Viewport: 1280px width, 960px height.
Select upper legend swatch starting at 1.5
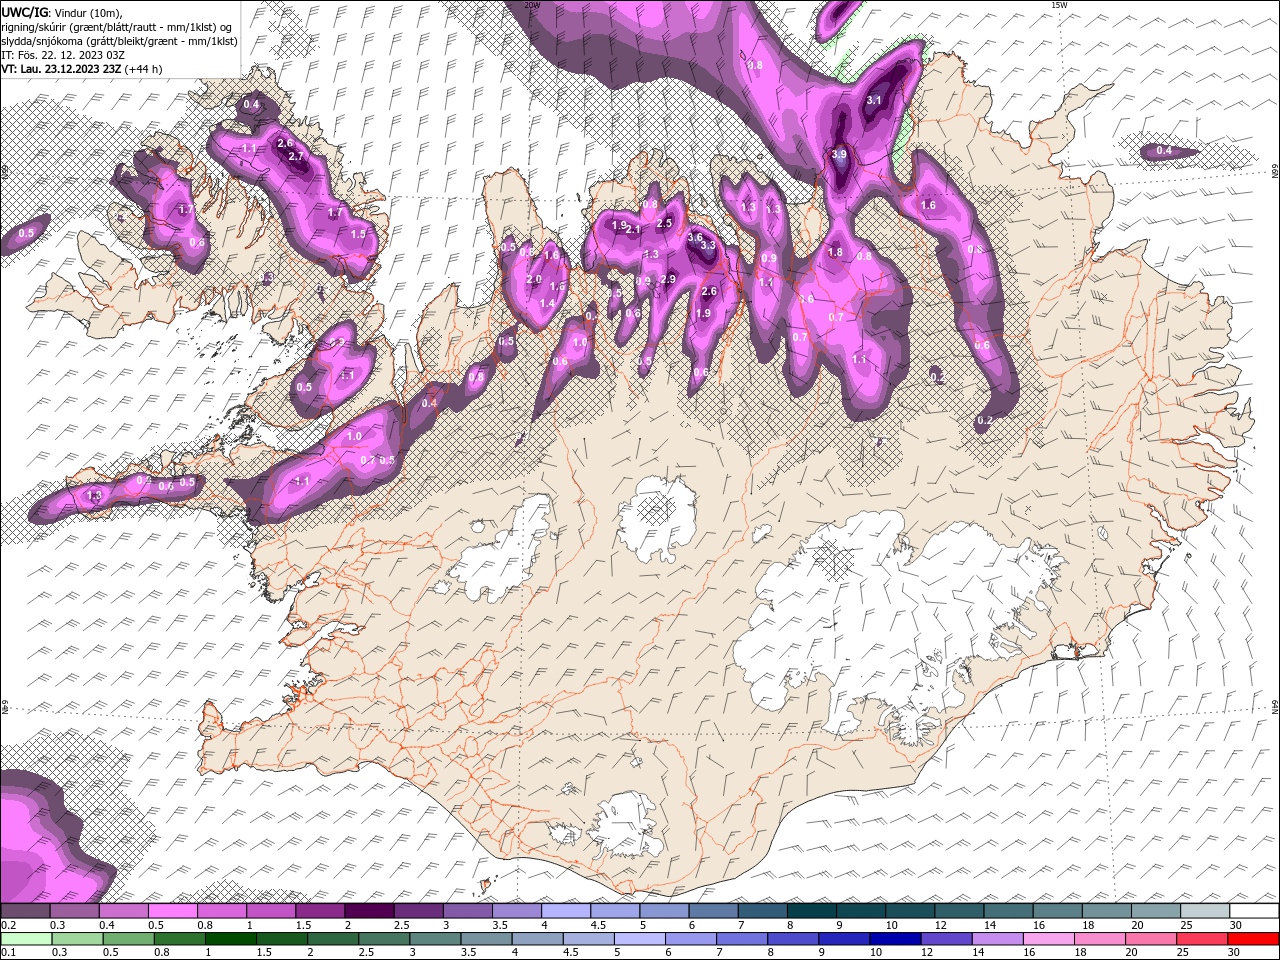(321, 911)
